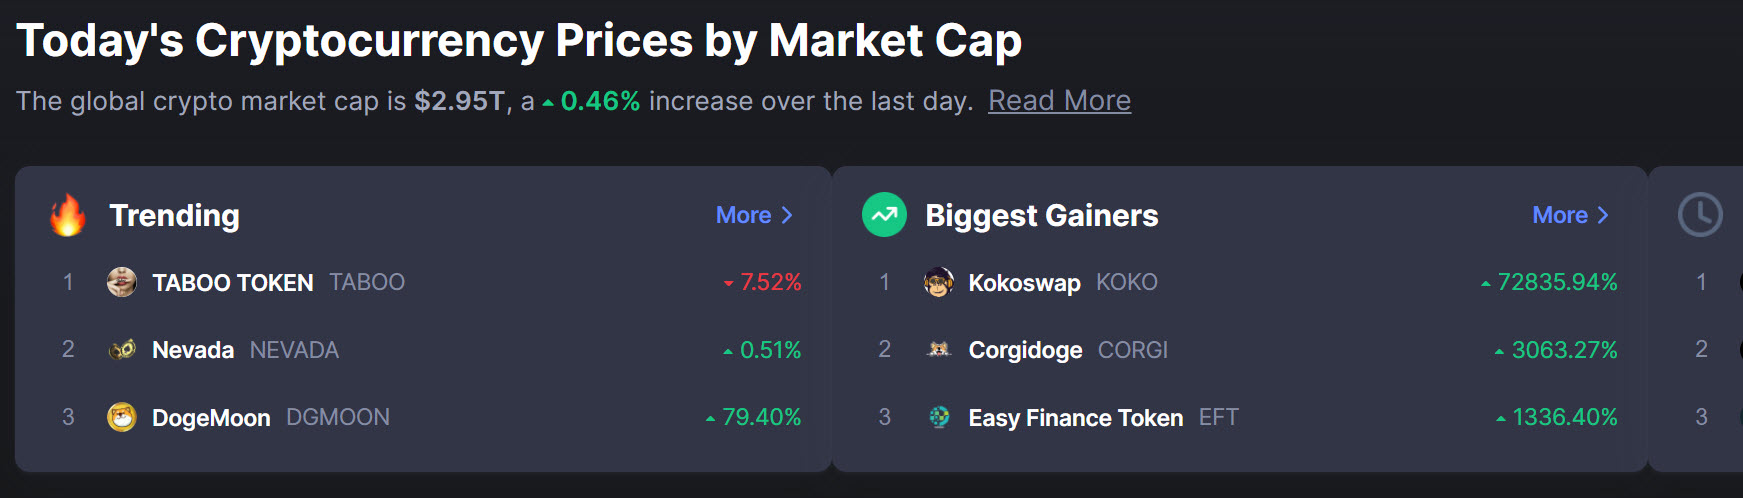Select Corgidoge from Biggest Gainers
1743x498 pixels.
click(1025, 350)
